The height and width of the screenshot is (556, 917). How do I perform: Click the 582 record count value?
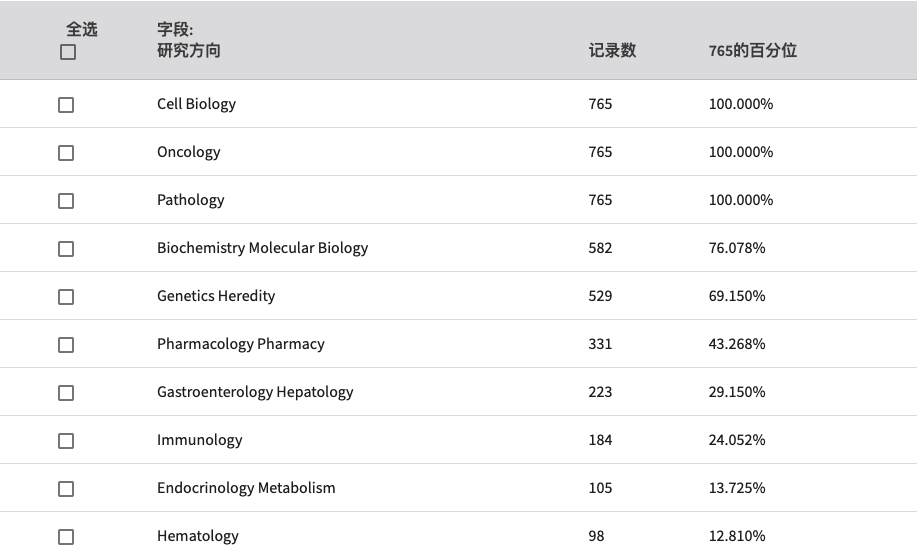pyautogui.click(x=600, y=248)
